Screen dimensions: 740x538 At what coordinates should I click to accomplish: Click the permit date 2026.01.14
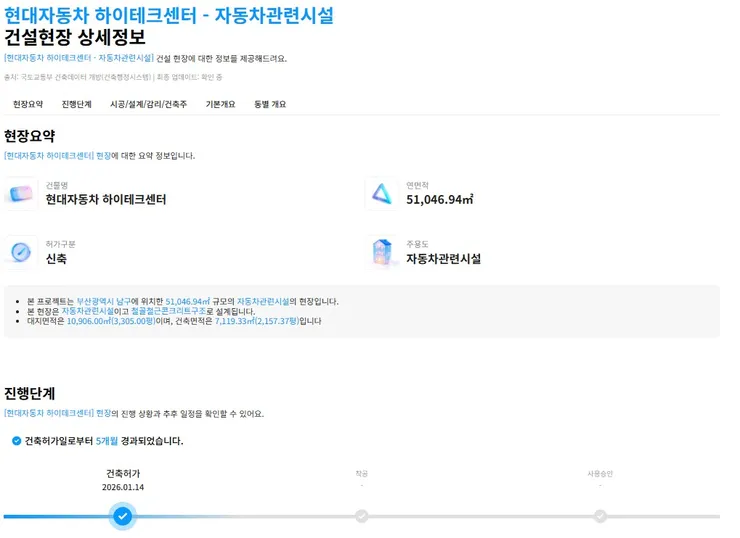(x=123, y=487)
